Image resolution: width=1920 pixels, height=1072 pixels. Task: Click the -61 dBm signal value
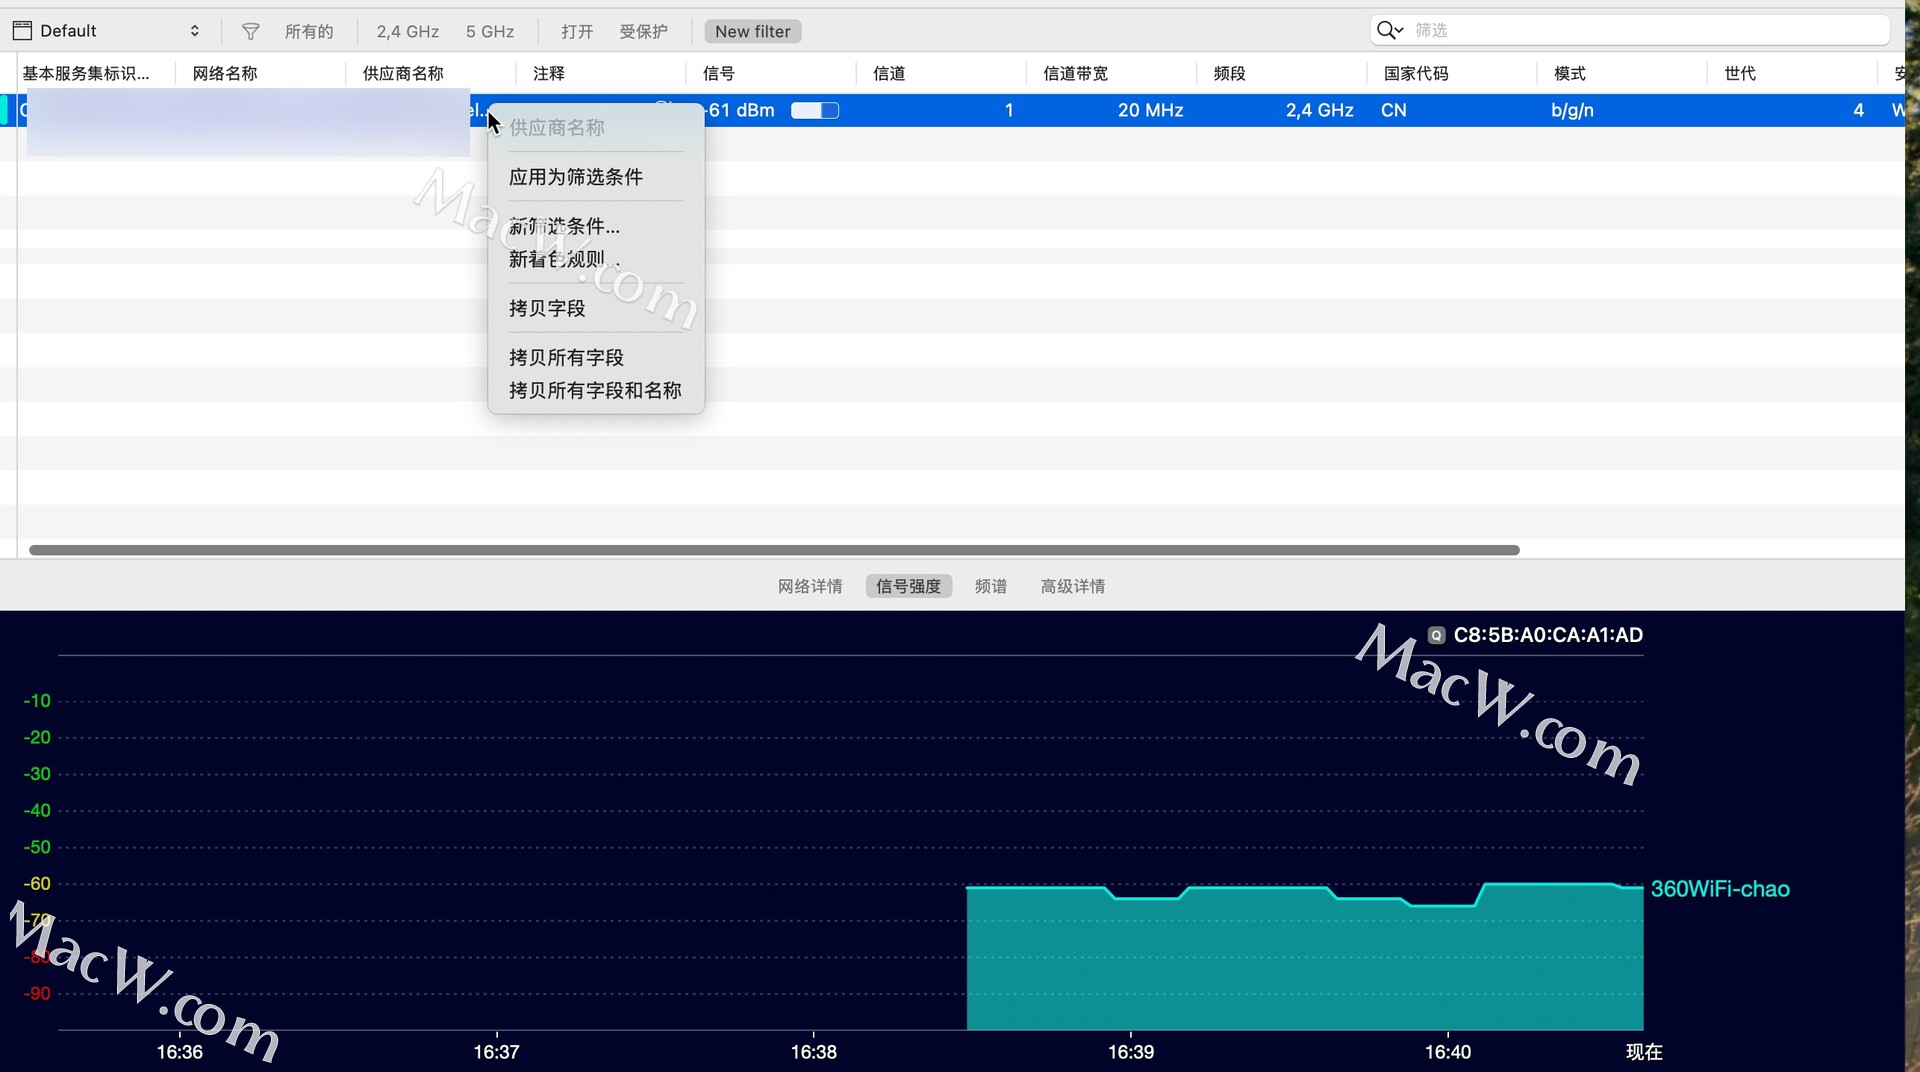click(740, 110)
